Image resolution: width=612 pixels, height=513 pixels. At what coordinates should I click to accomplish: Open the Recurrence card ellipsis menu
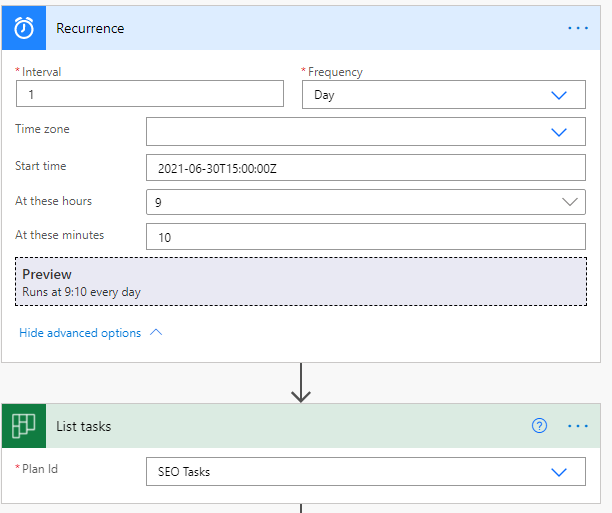pos(578,28)
